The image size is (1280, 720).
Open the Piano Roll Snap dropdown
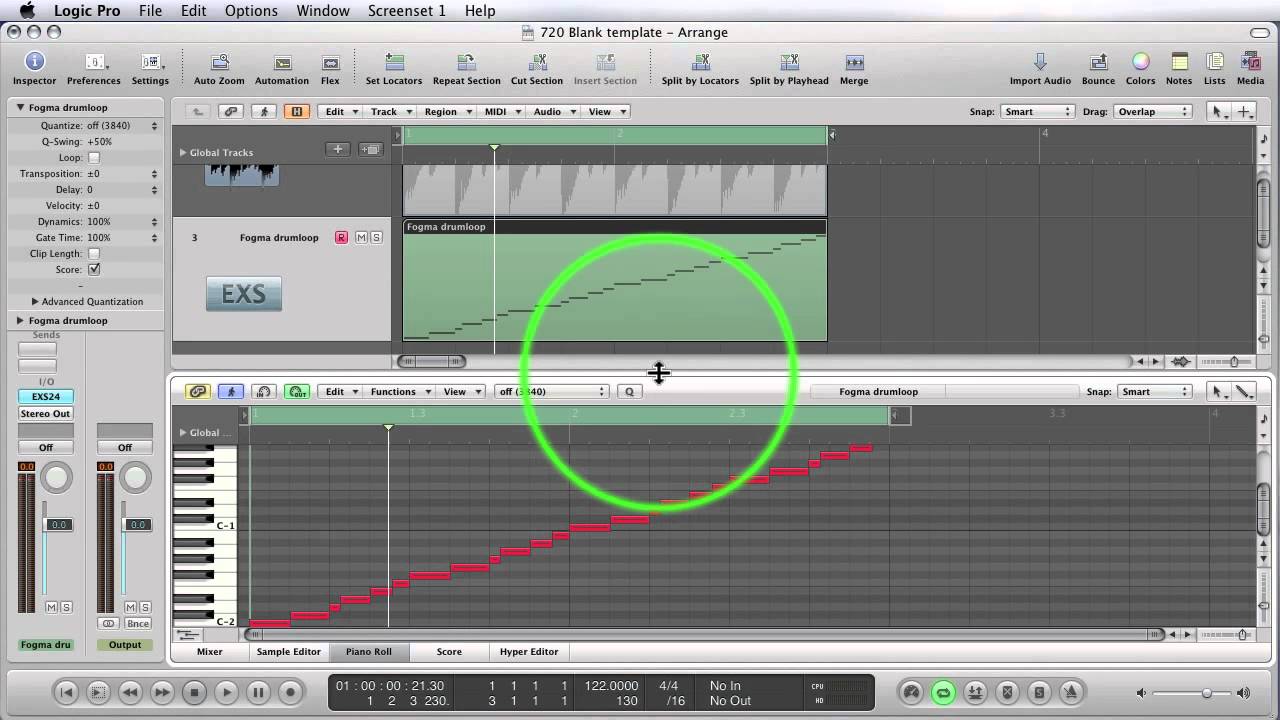pyautogui.click(x=1155, y=391)
